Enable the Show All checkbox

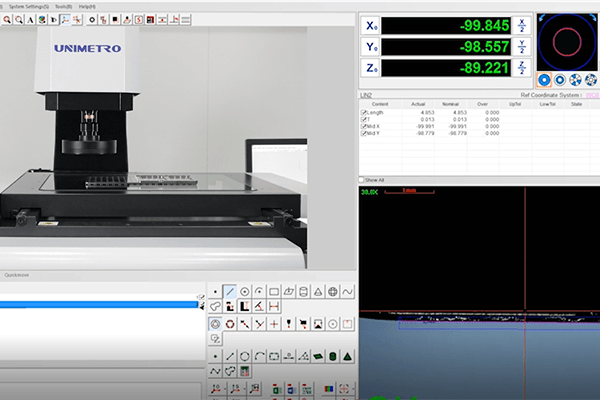pyautogui.click(x=363, y=180)
